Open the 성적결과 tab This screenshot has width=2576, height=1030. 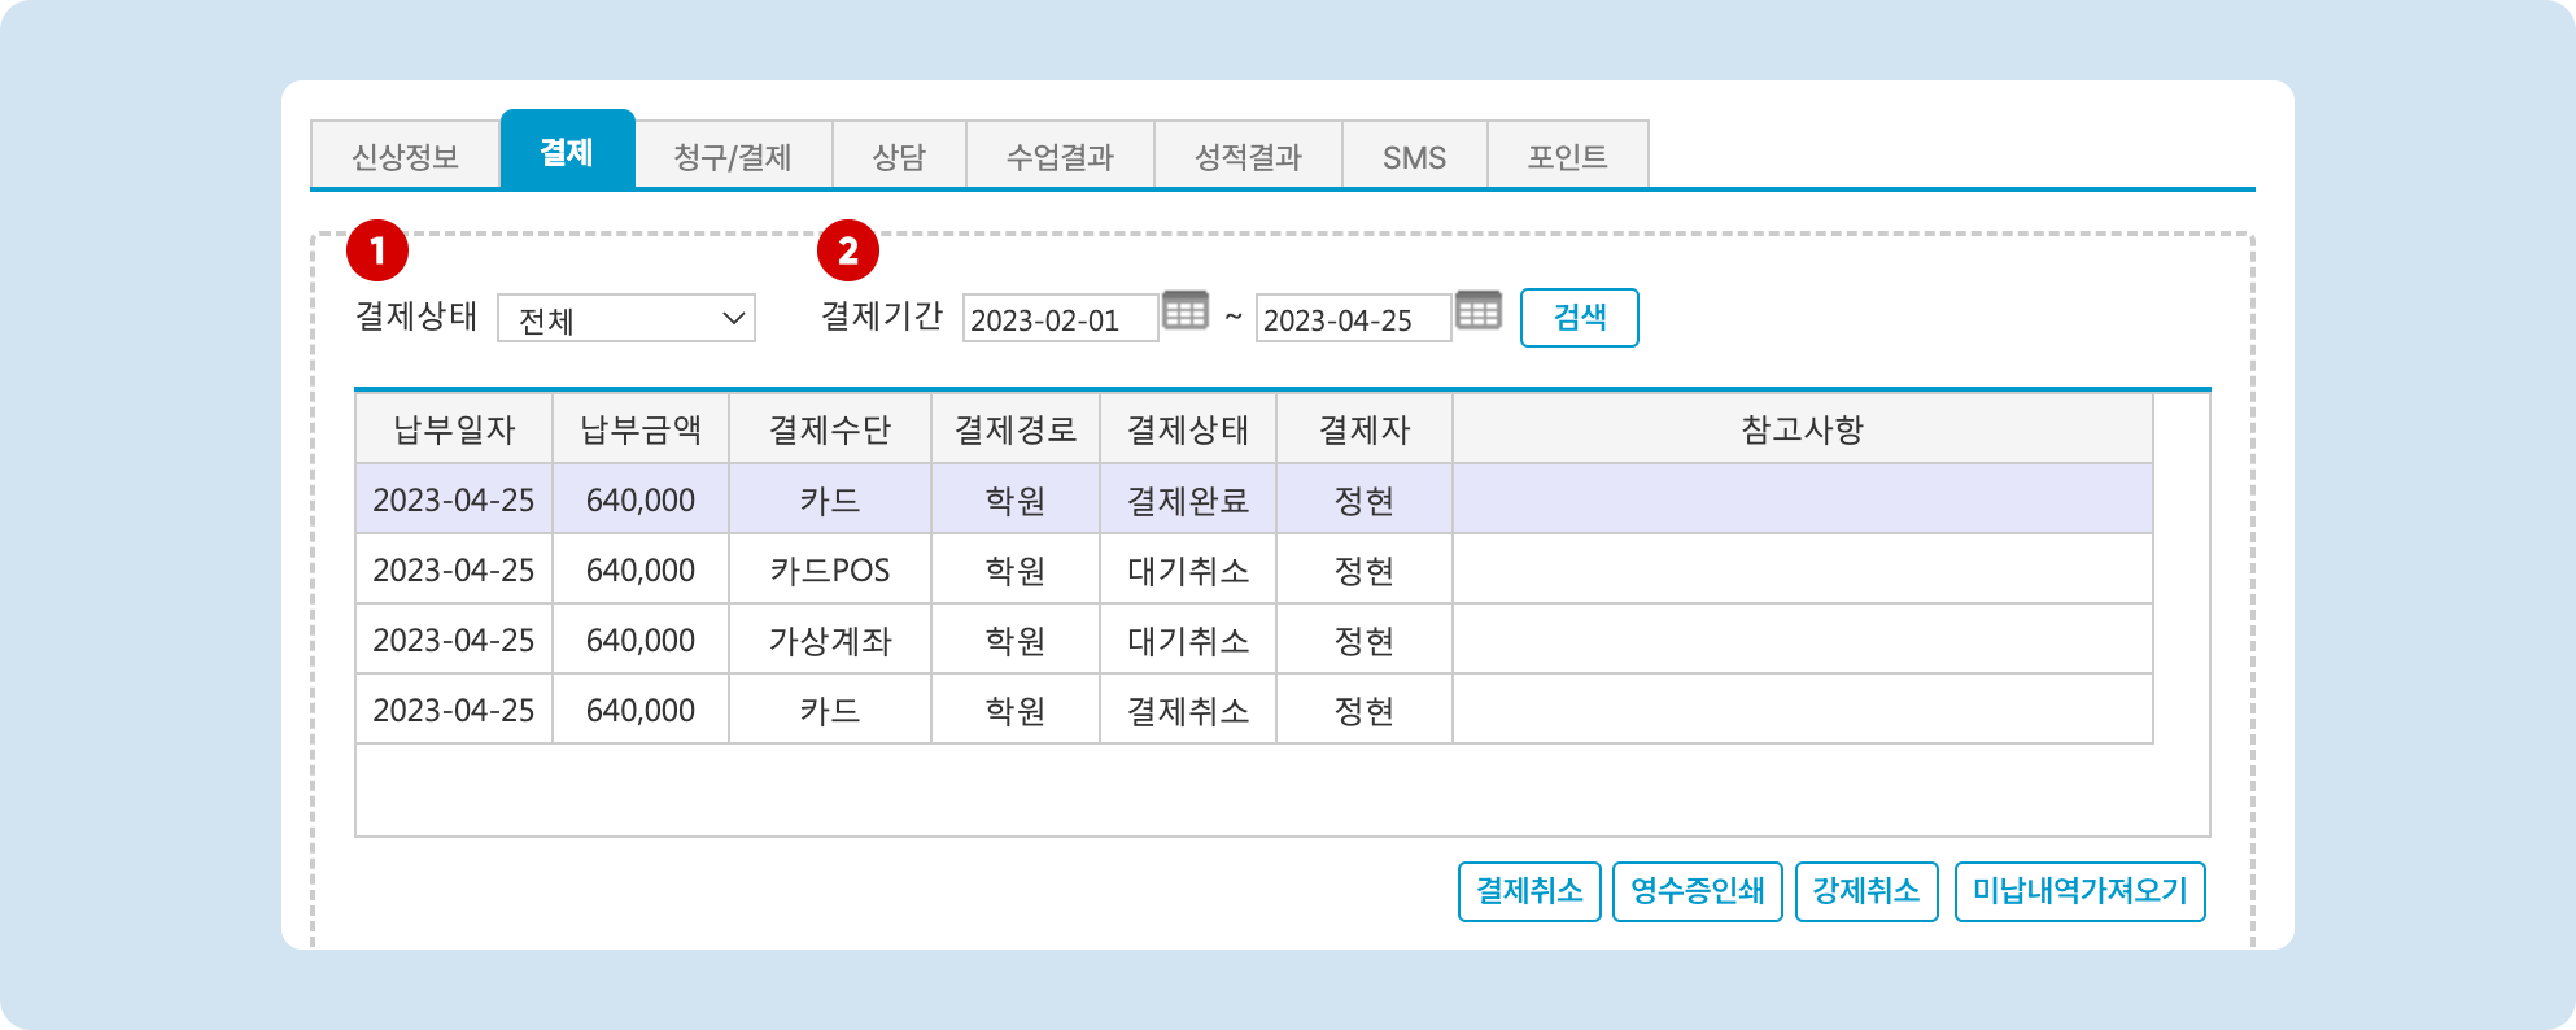[x=1247, y=156]
